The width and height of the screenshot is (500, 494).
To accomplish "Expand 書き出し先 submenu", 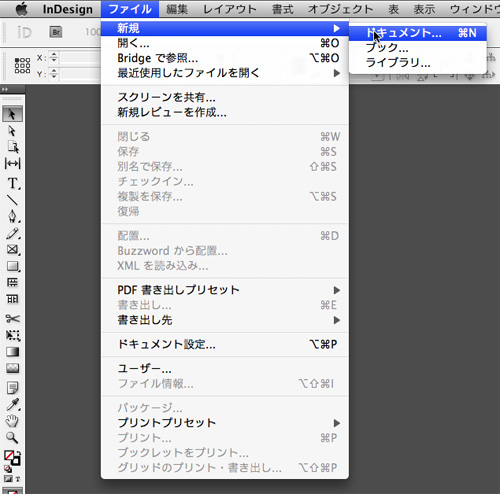I will [x=225, y=320].
